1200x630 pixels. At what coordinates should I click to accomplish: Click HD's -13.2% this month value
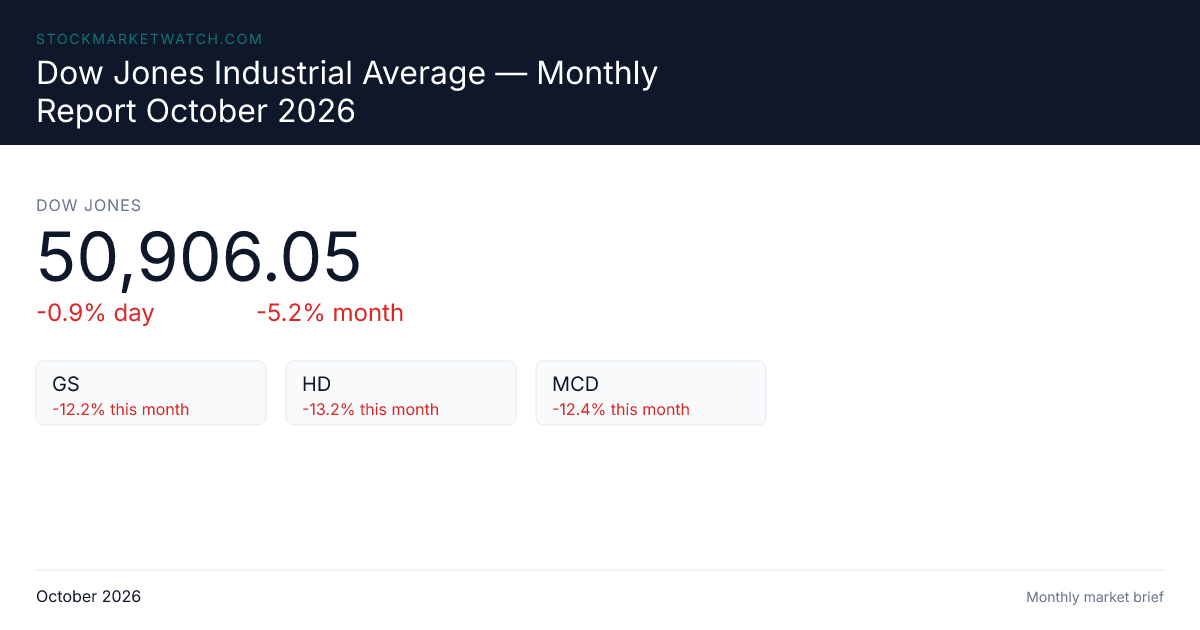coord(370,409)
